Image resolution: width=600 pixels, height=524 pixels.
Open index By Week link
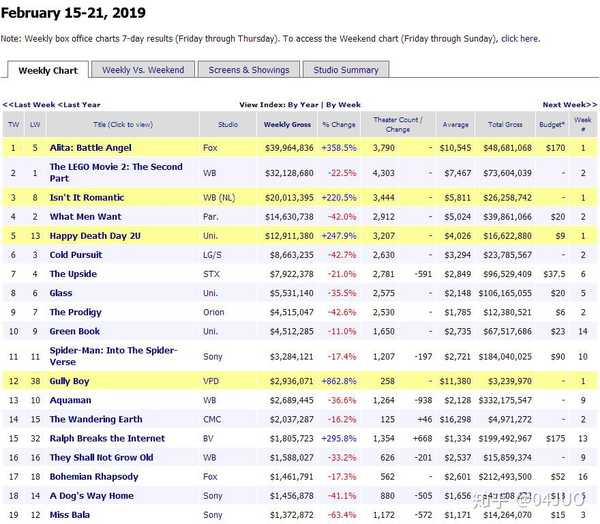tap(343, 105)
